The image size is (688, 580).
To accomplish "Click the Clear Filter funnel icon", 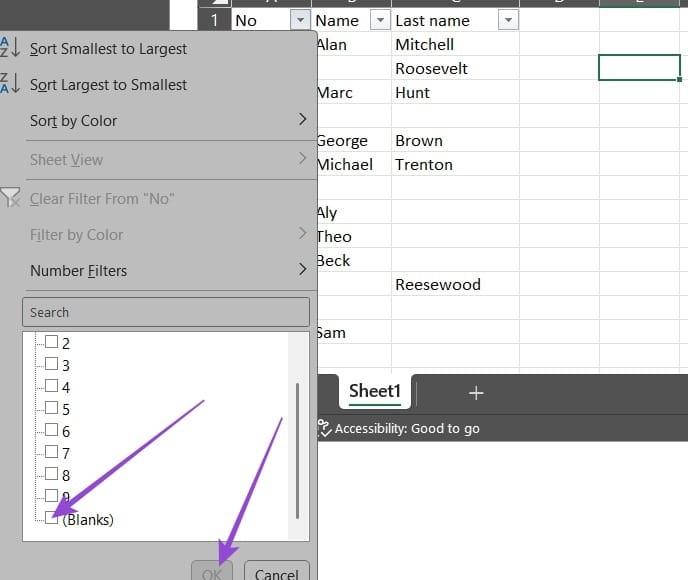I will click(10, 197).
